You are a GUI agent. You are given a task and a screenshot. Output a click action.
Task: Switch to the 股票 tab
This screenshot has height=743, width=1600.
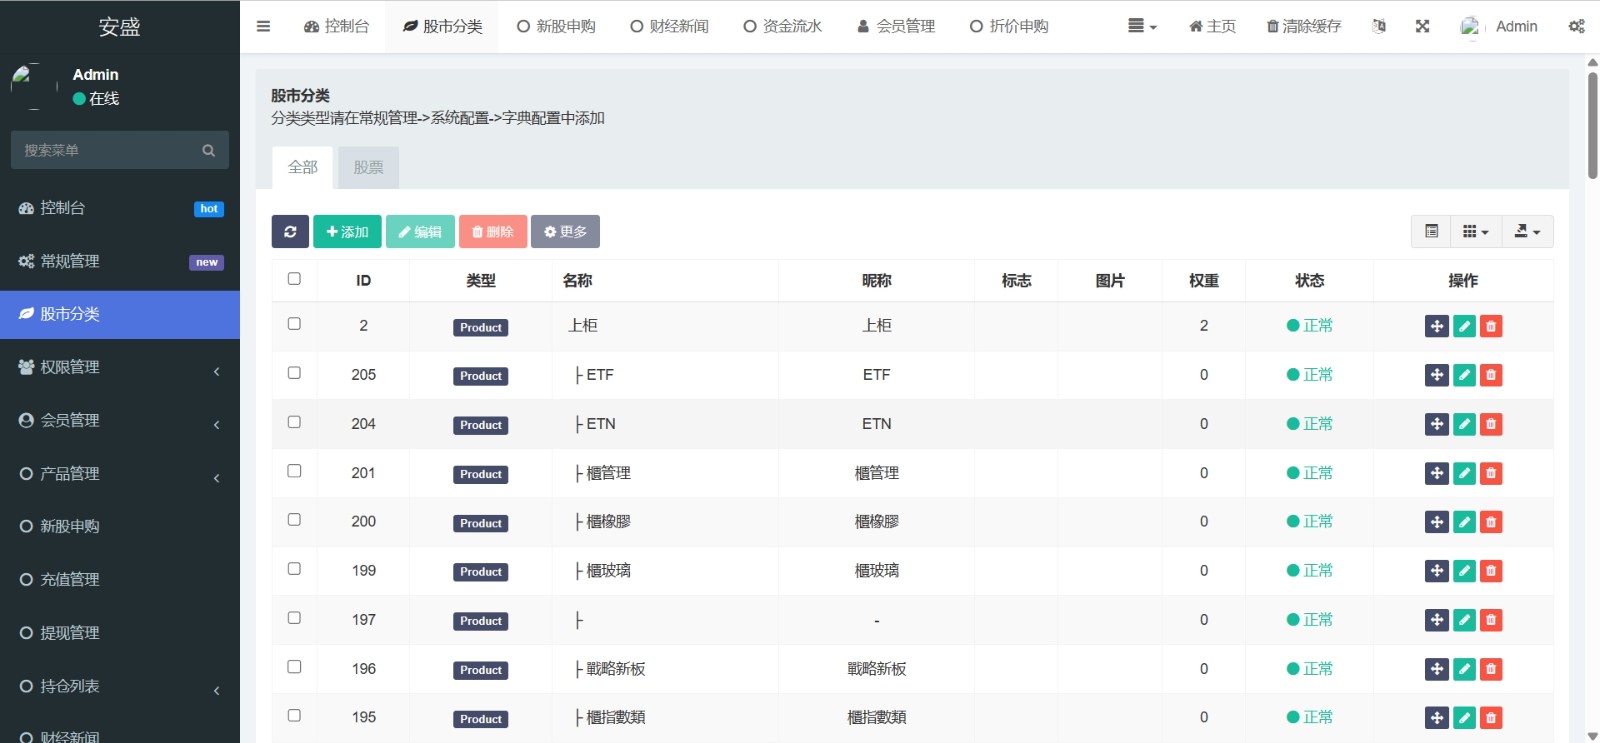368,168
